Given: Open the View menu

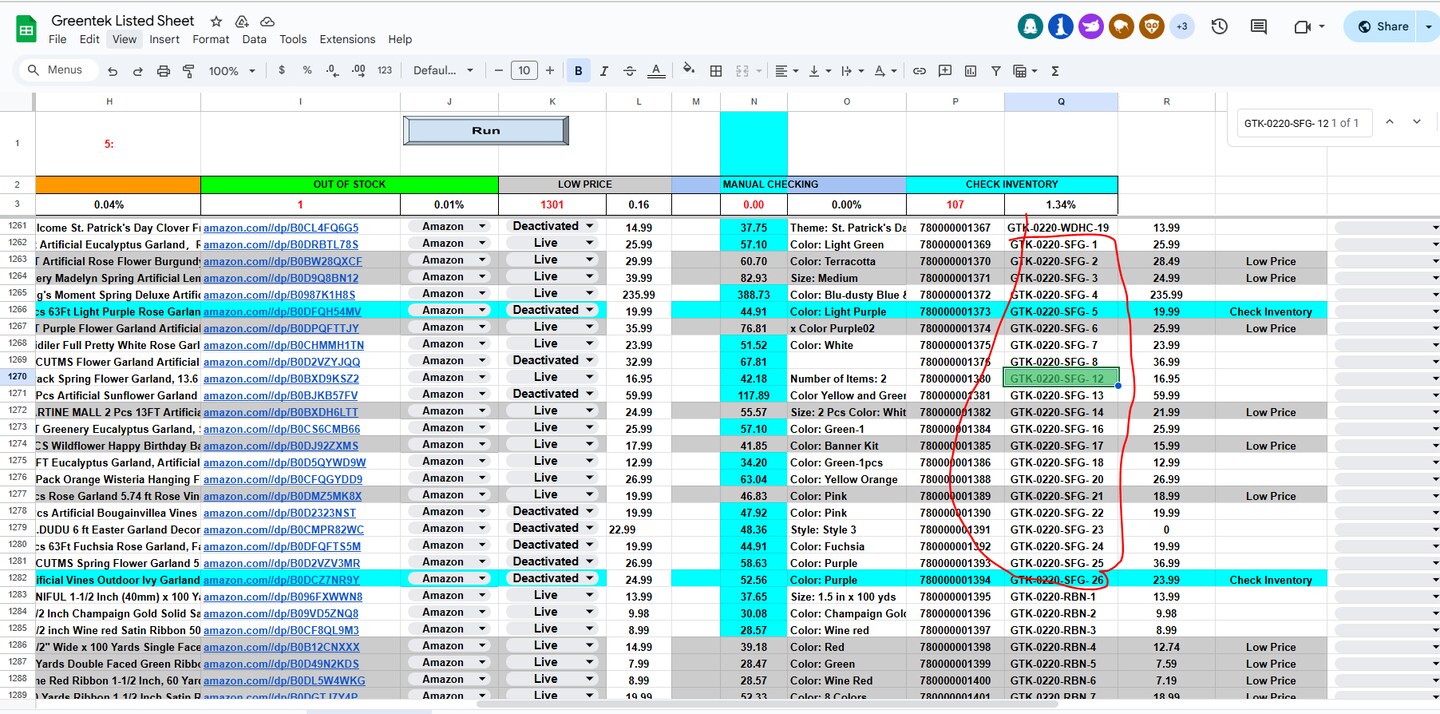Looking at the screenshot, I should click(x=124, y=39).
